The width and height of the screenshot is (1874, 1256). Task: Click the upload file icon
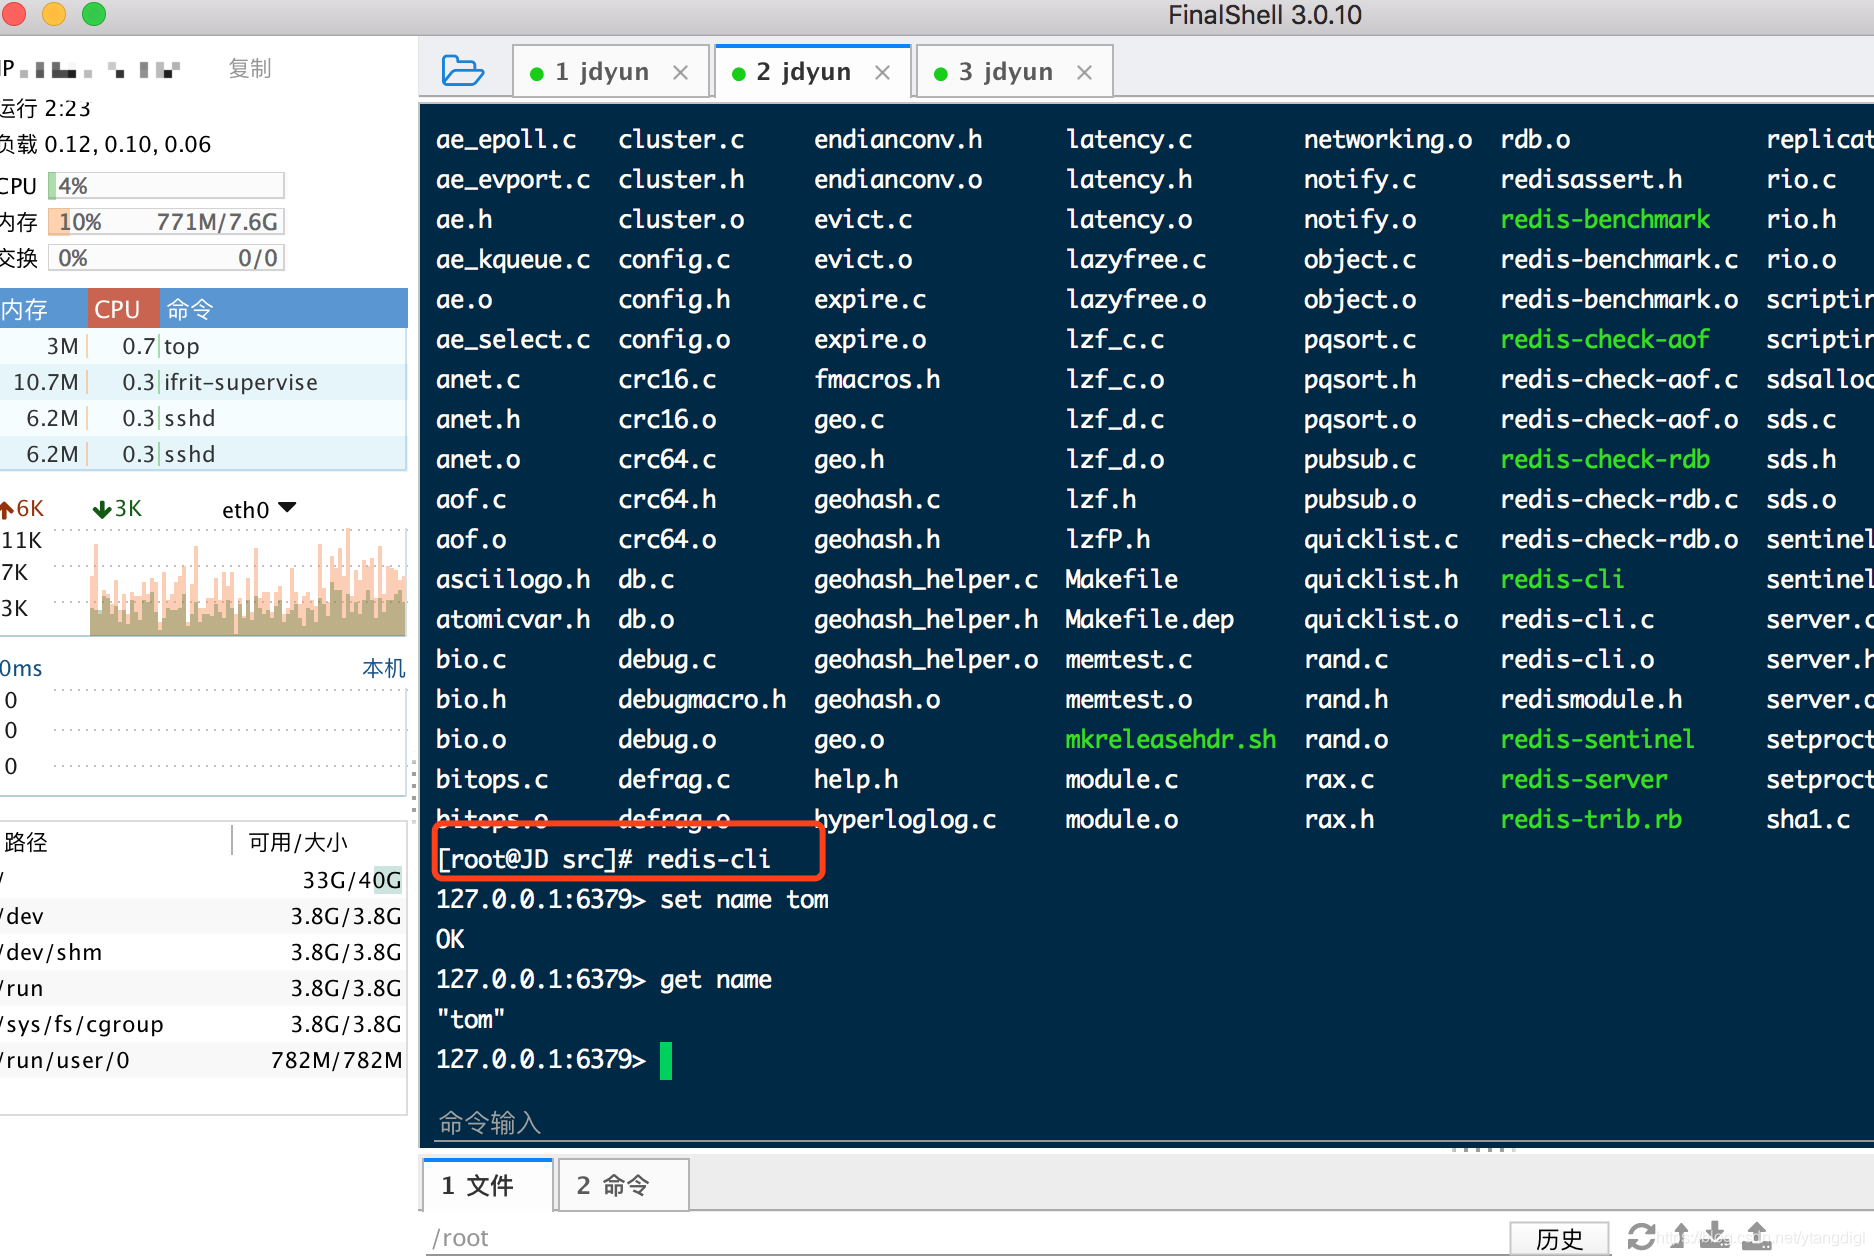coord(1757,1237)
